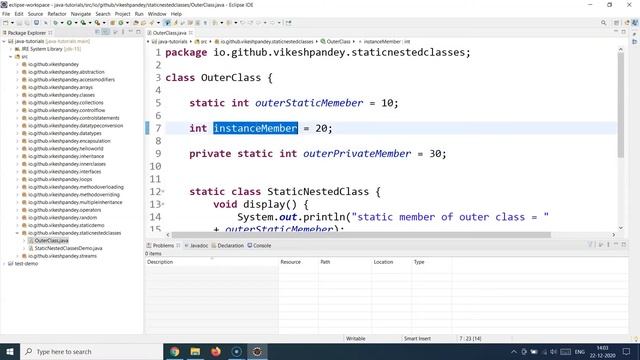Open the dropdown arrow next to the Debug icon
640x360 pixels.
(62, 23)
